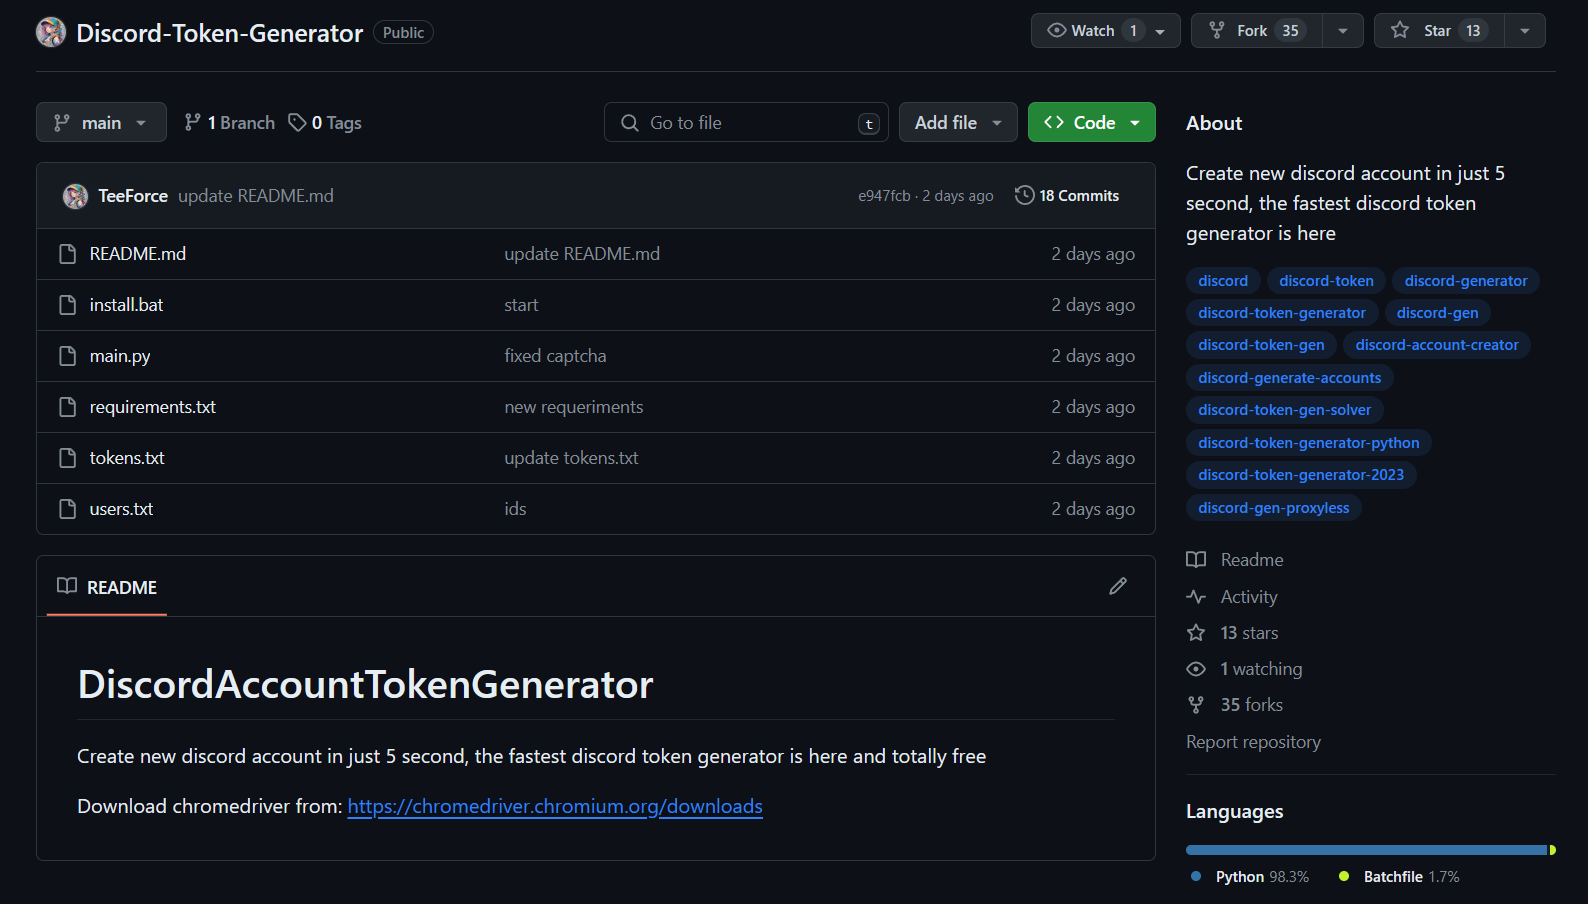Open the install.bat file
1588x904 pixels.
[x=126, y=305]
